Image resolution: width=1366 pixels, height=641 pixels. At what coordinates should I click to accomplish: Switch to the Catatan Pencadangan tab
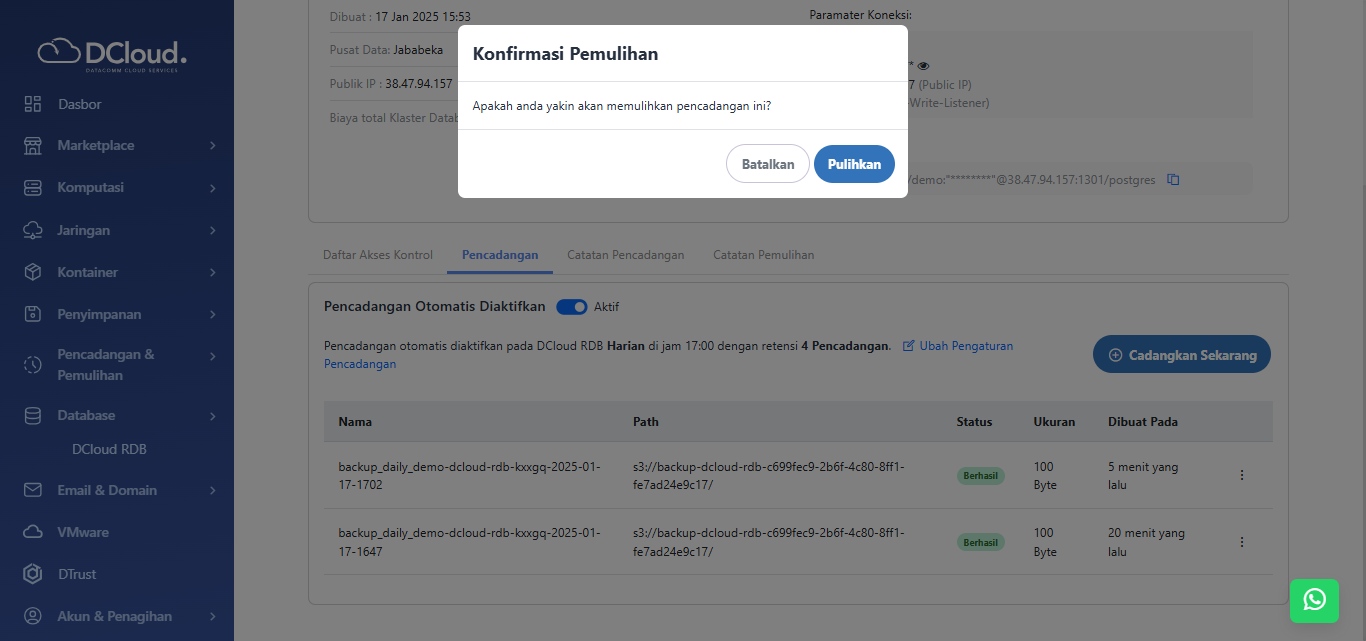tap(625, 255)
